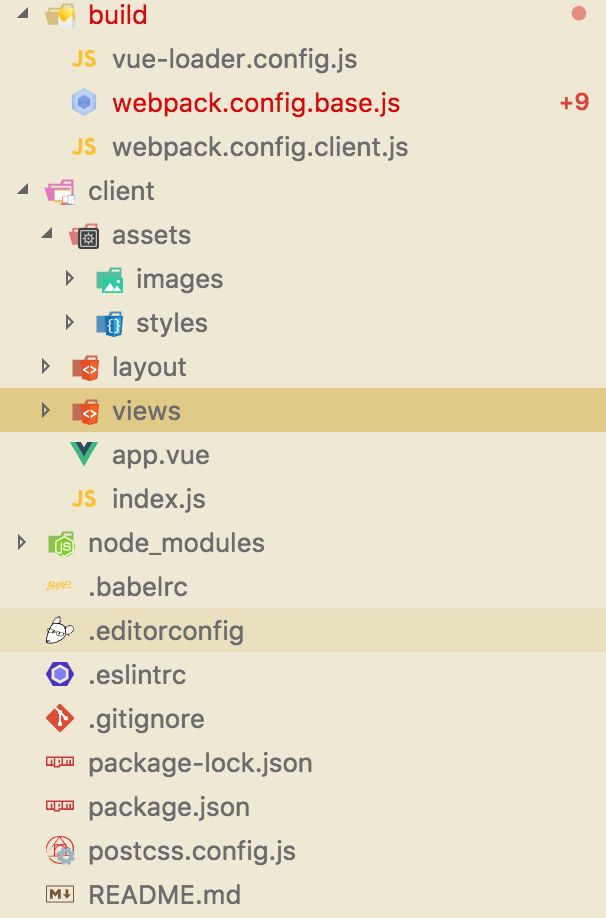Screen dimensions: 606x918
Task: Click the git icon beside .gitignore
Action: [60, 718]
